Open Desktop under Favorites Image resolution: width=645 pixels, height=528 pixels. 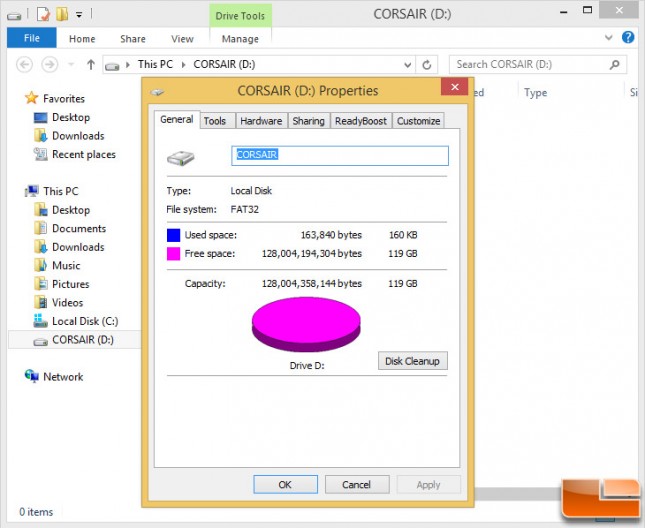point(71,117)
